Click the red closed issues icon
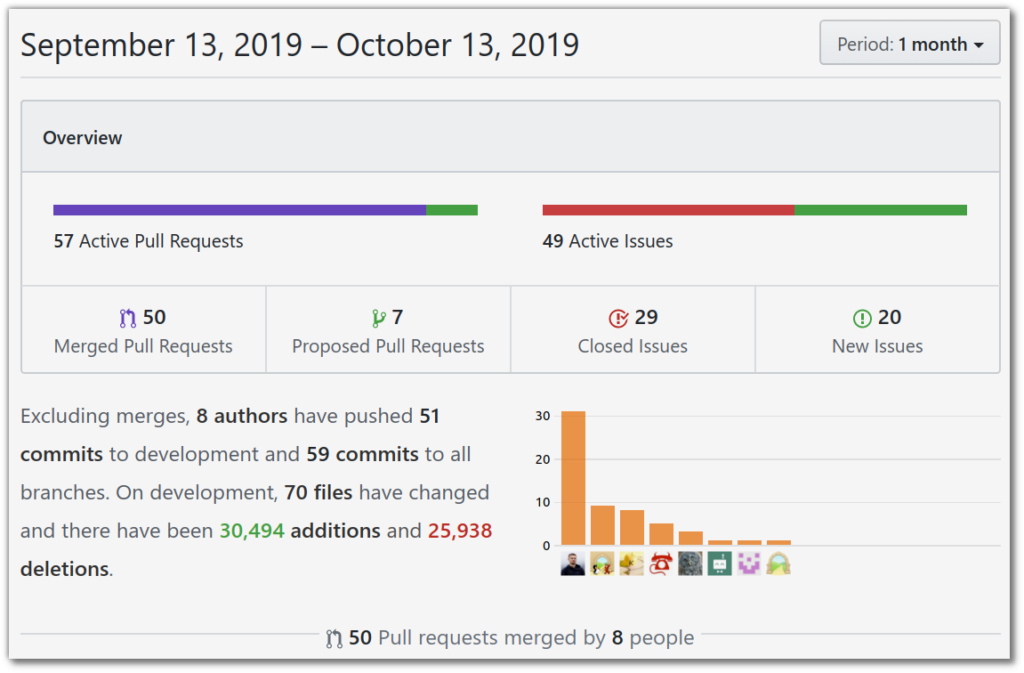The height and width of the screenshot is (673, 1024). click(x=618, y=318)
